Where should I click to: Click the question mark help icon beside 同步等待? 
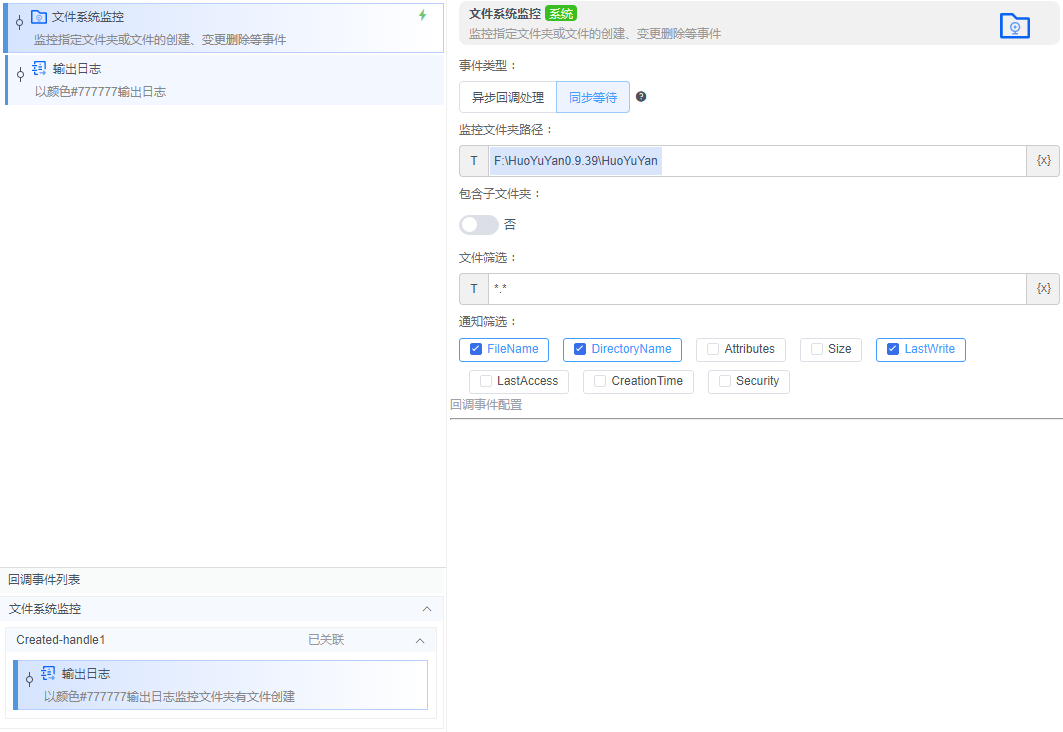pyautogui.click(x=641, y=96)
